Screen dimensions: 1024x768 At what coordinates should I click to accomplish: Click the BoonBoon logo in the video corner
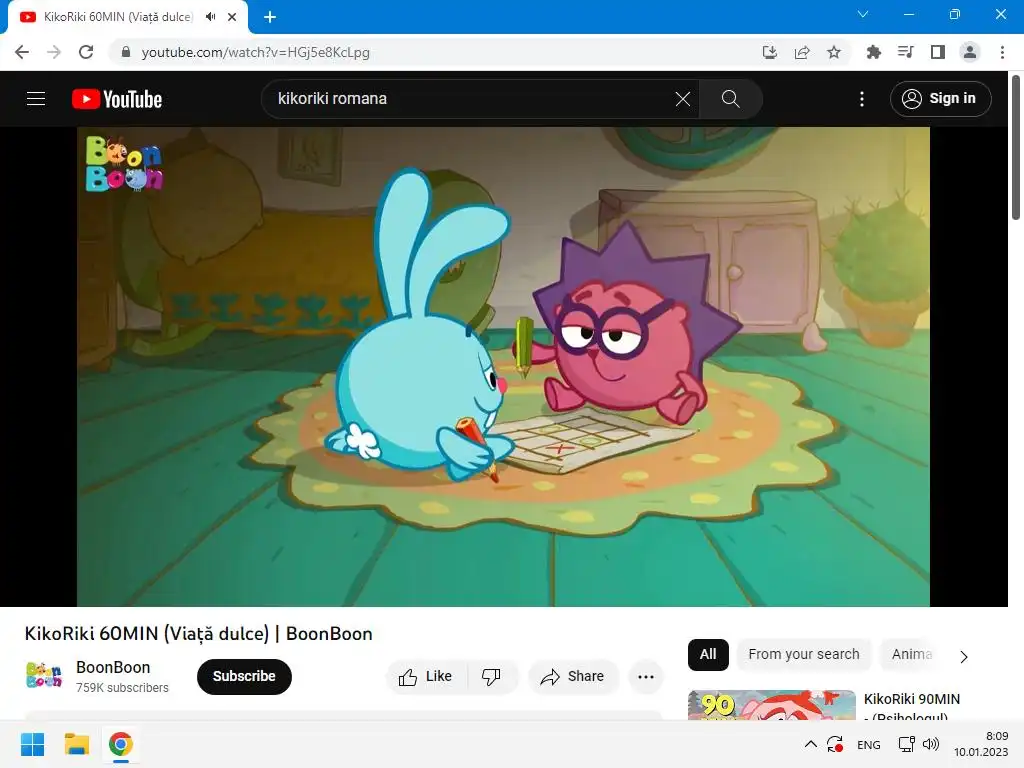coord(123,163)
